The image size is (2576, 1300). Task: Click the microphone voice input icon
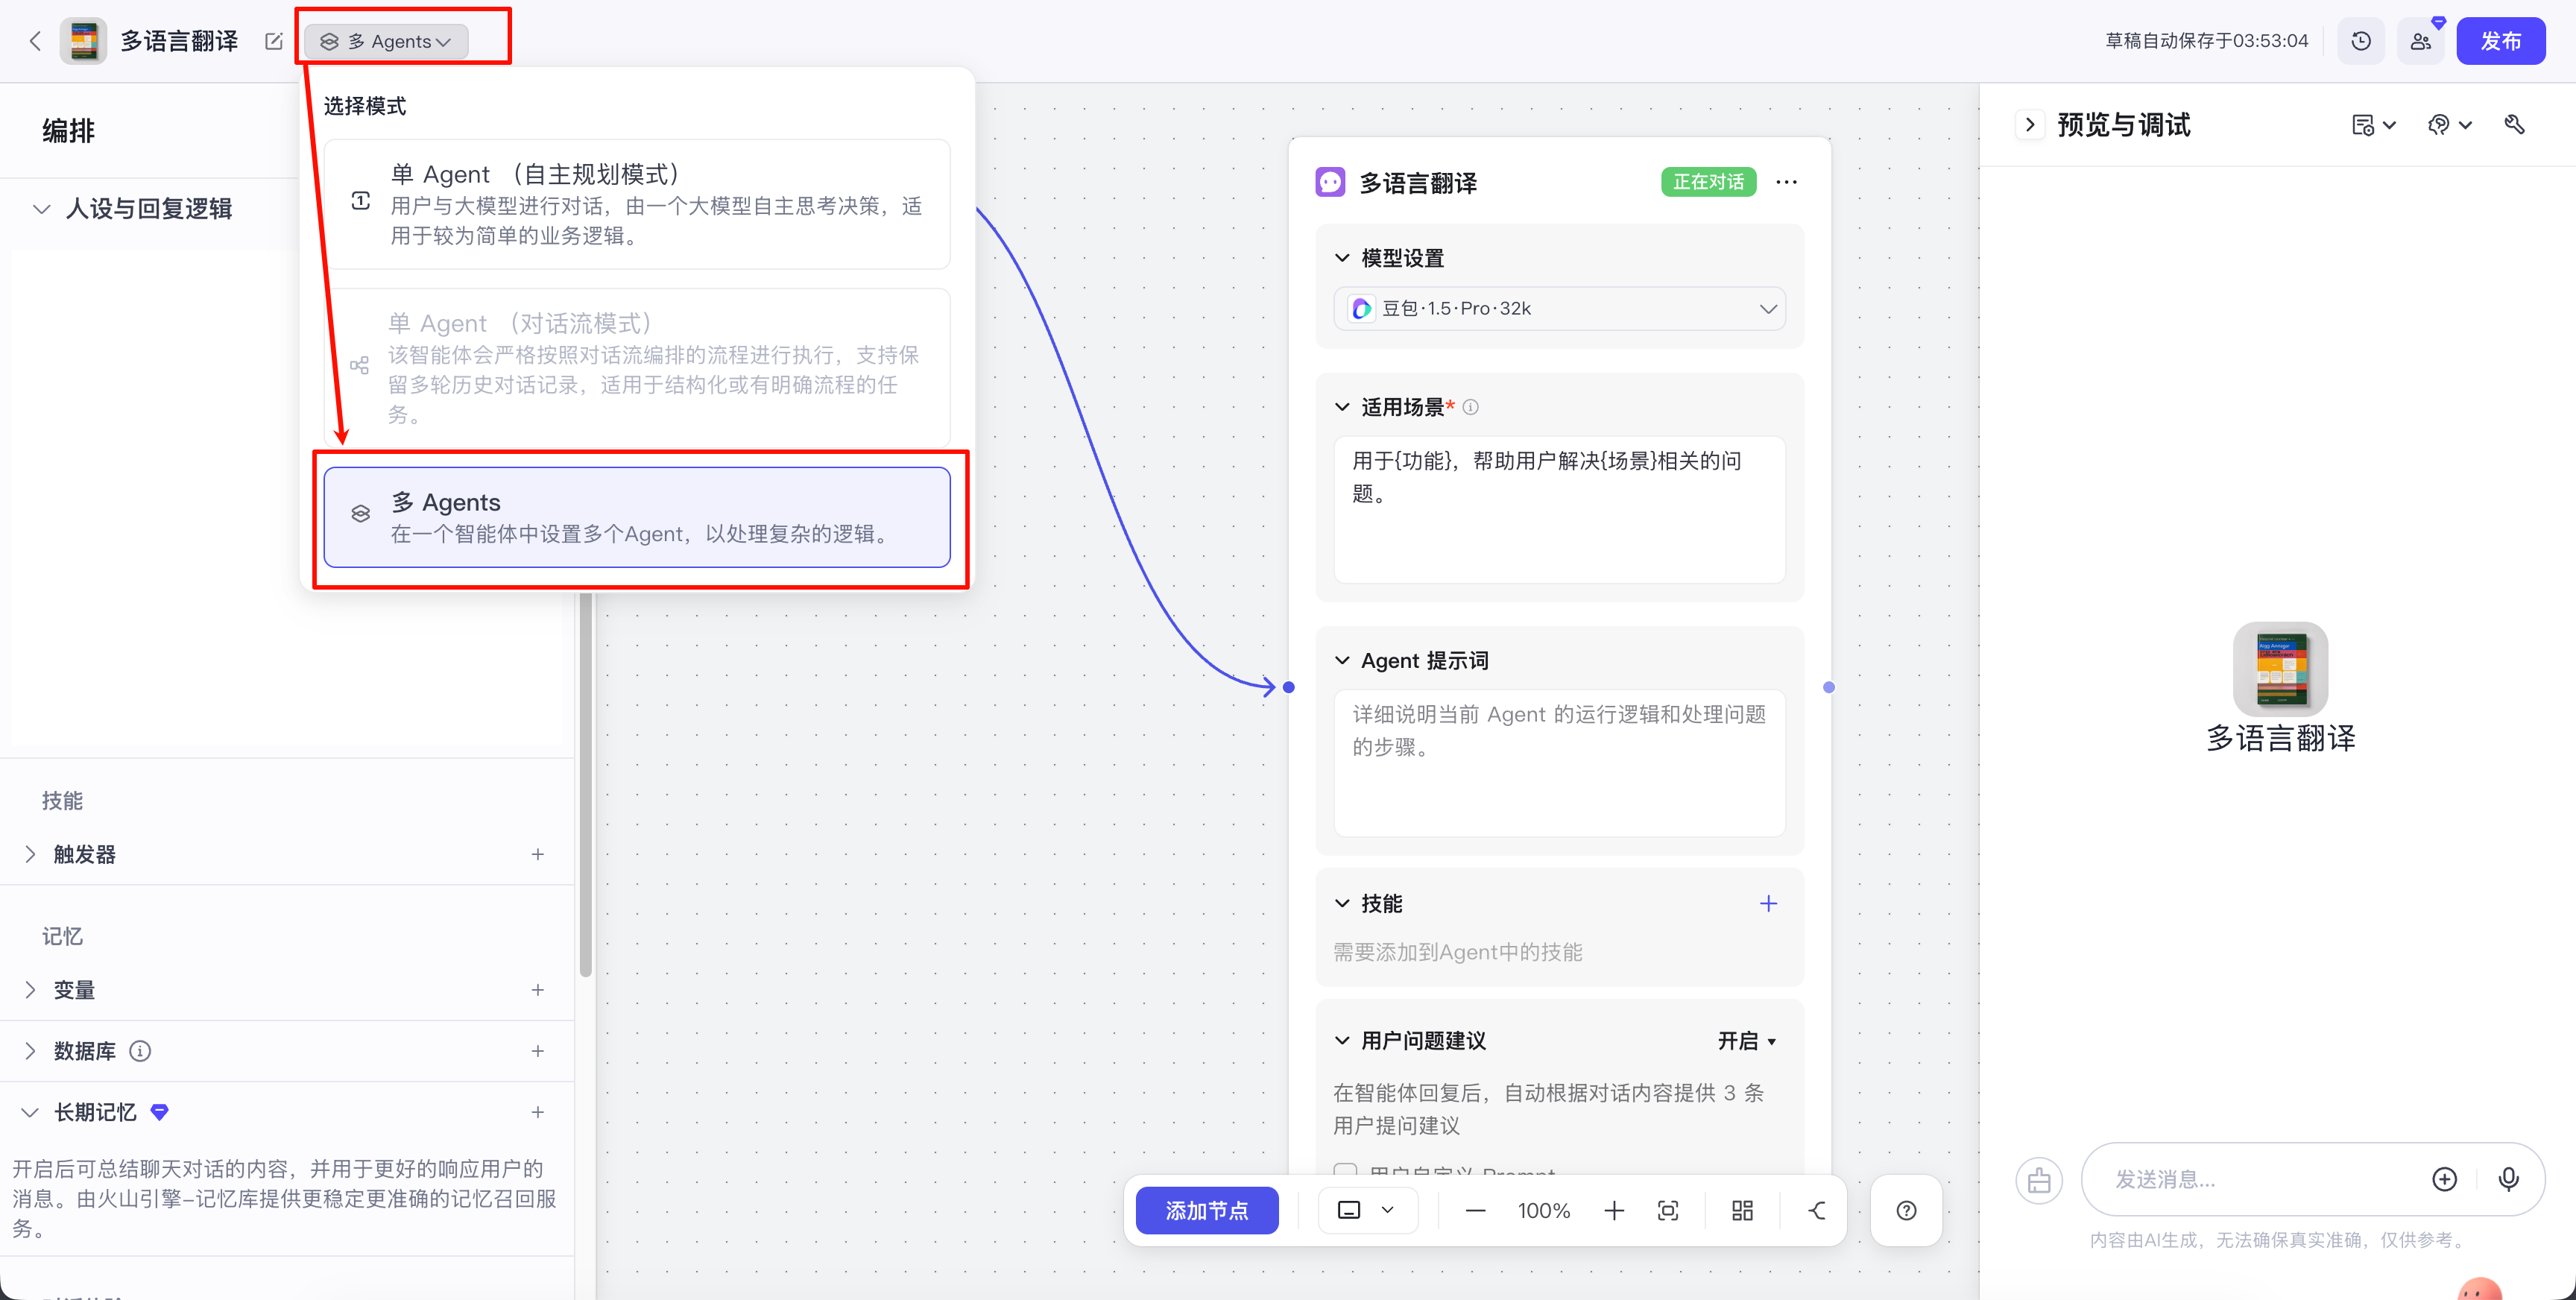click(x=2508, y=1179)
